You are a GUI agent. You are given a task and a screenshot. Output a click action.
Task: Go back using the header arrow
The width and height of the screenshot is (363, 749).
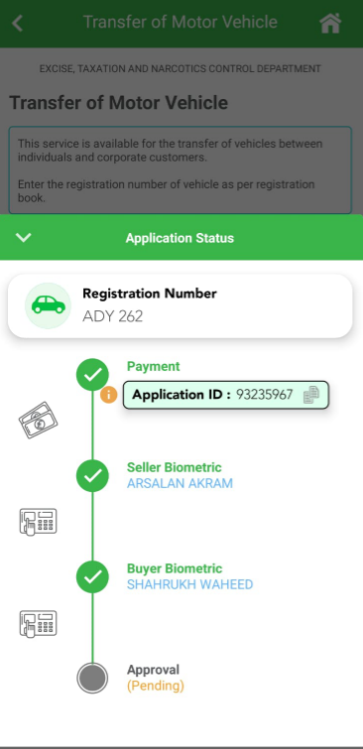point(18,23)
